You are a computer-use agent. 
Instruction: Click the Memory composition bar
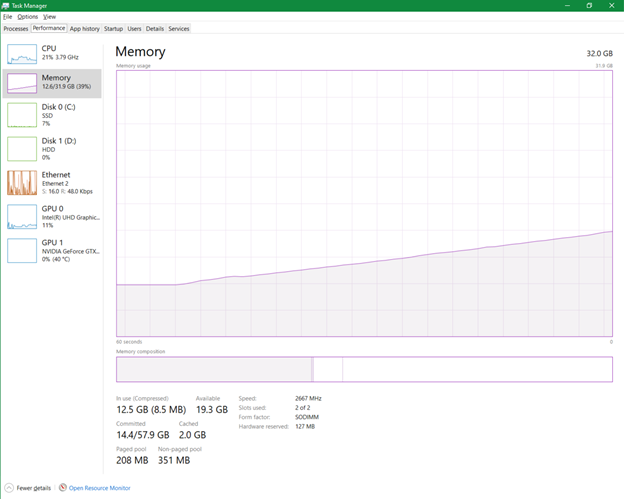363,369
